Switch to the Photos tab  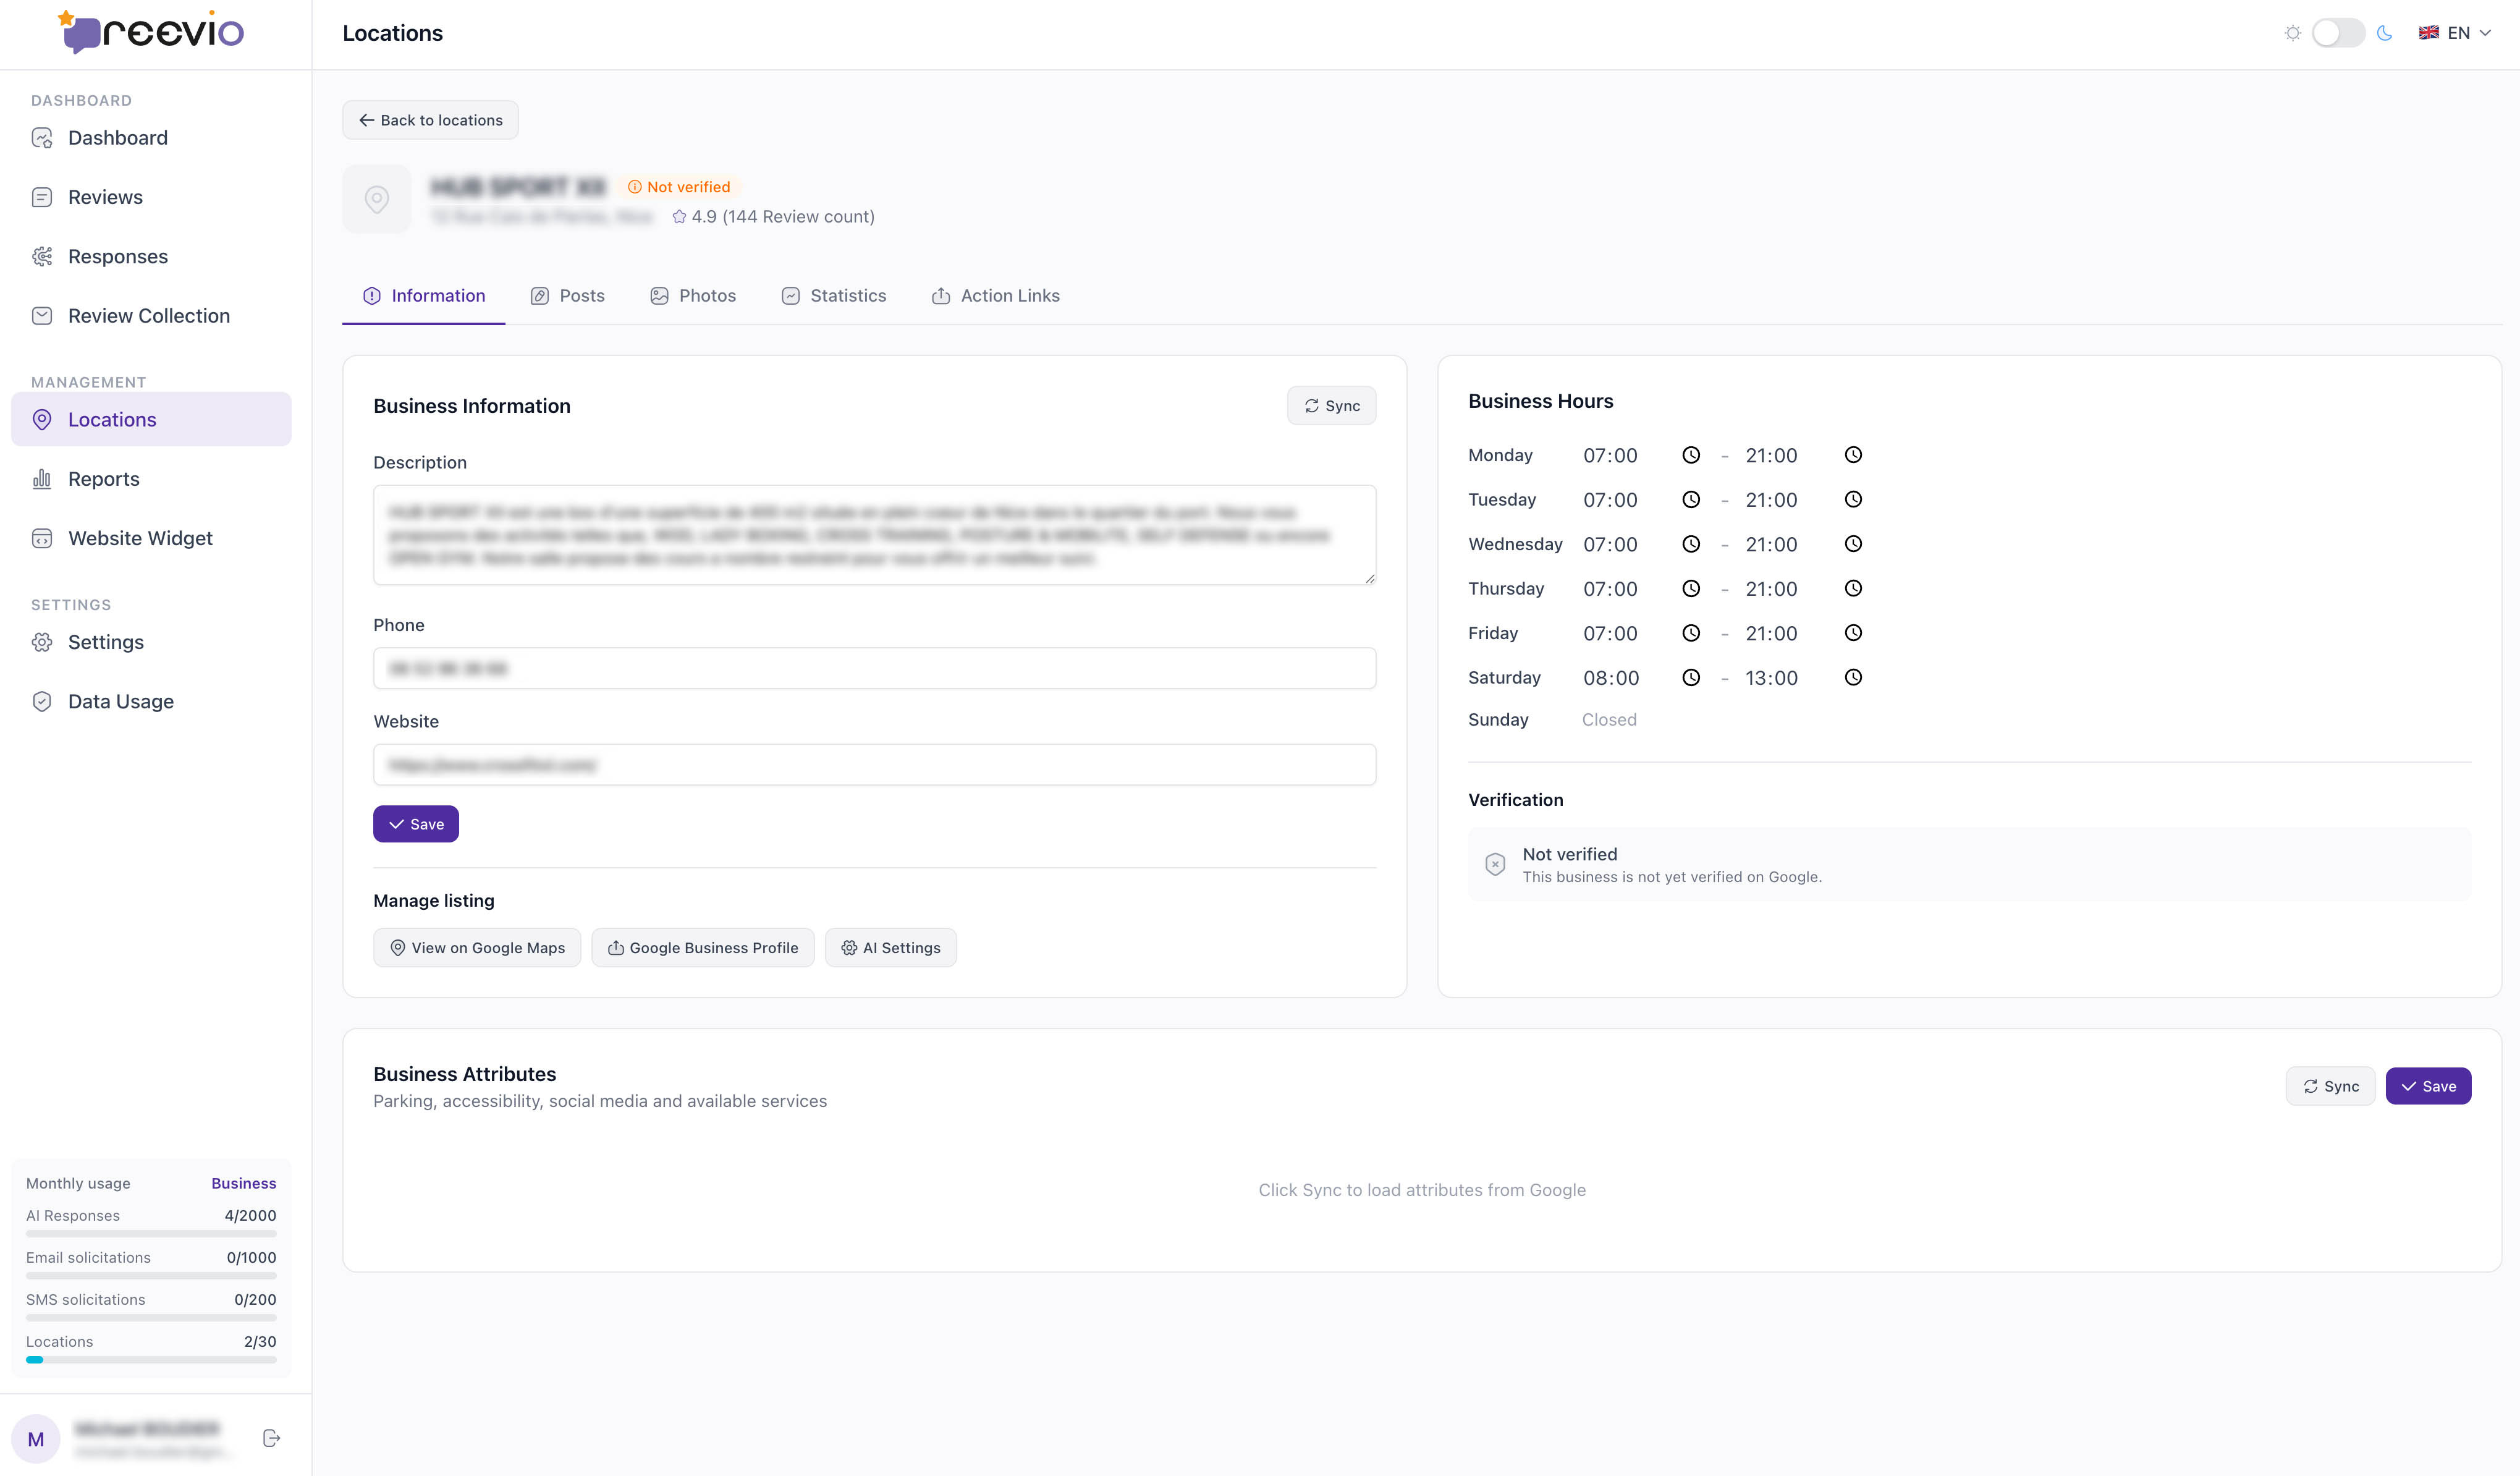[x=693, y=295]
